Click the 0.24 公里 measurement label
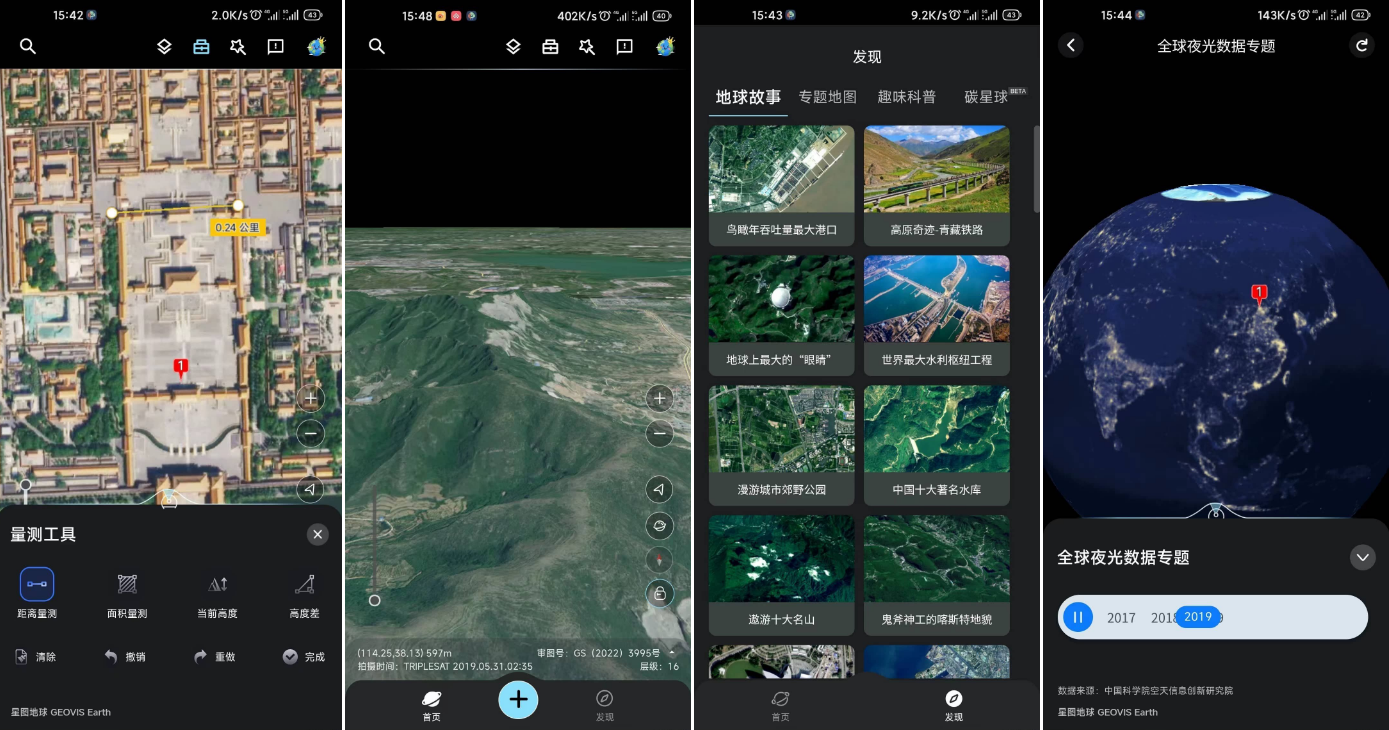 pos(237,227)
